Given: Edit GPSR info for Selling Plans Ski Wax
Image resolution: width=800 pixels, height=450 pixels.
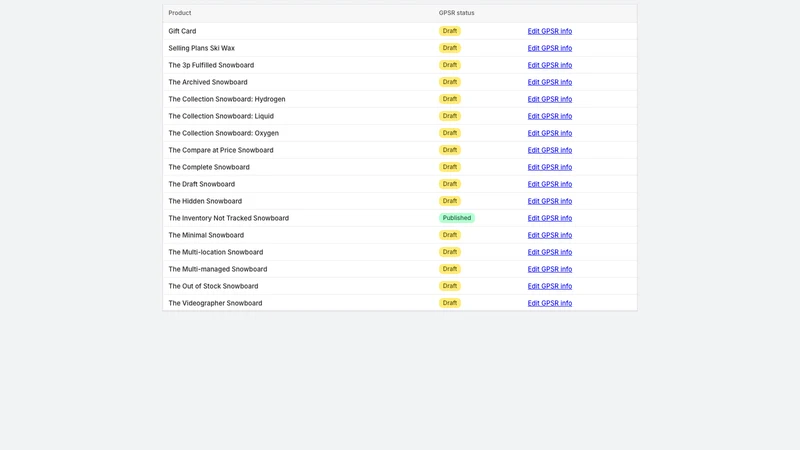Looking at the screenshot, I should click(549, 48).
